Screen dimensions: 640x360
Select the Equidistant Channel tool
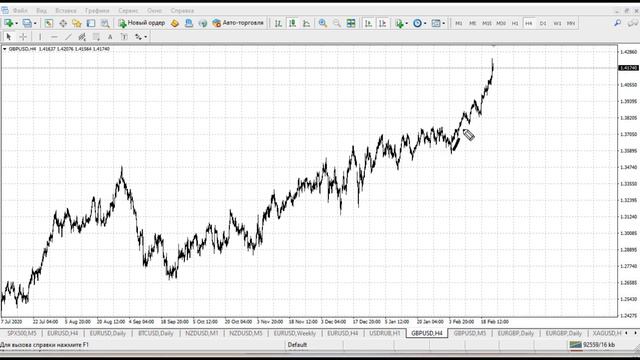point(82,37)
